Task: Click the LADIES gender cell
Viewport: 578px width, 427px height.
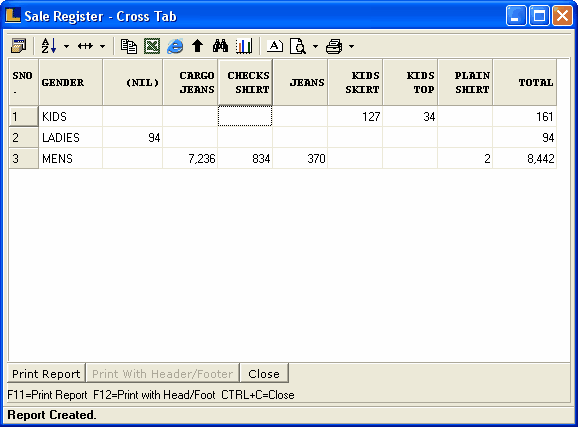Action: coord(70,138)
